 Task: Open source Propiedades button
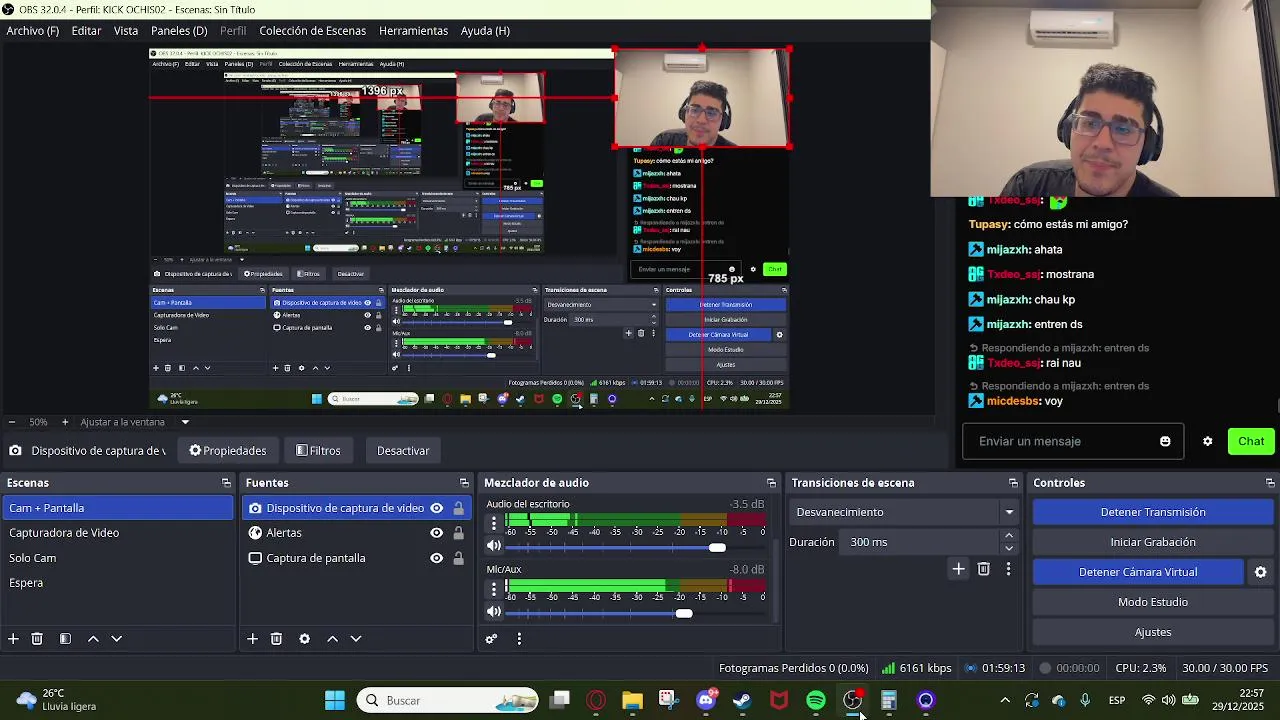click(228, 451)
